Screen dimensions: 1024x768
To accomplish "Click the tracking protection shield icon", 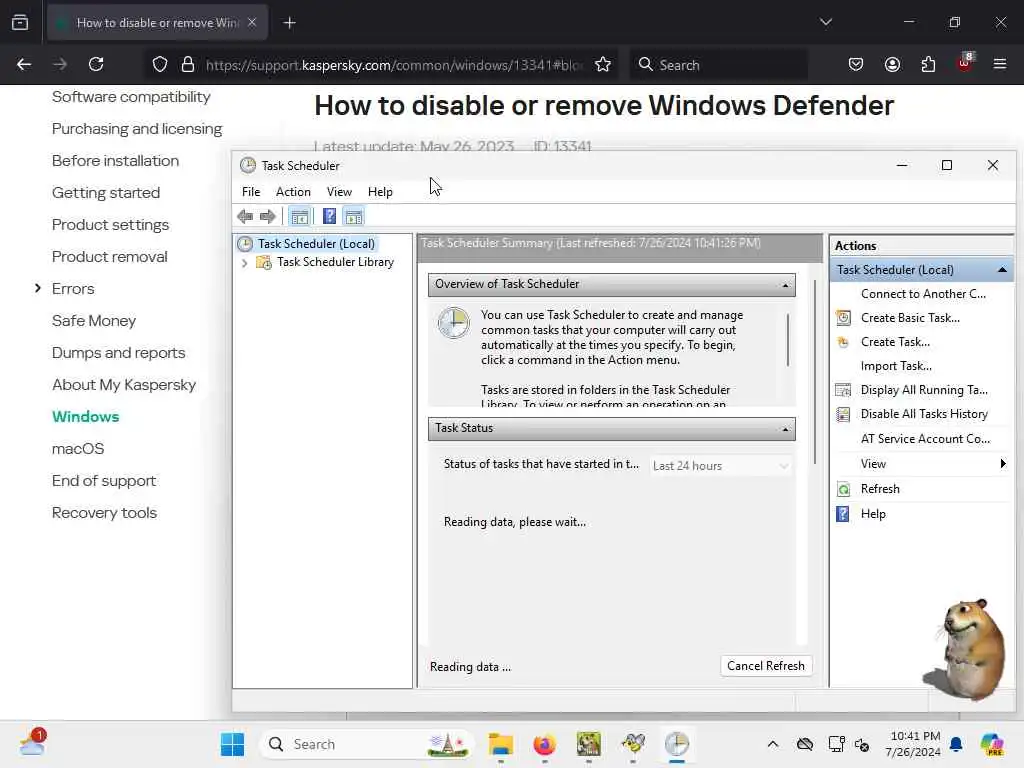I will pos(160,64).
